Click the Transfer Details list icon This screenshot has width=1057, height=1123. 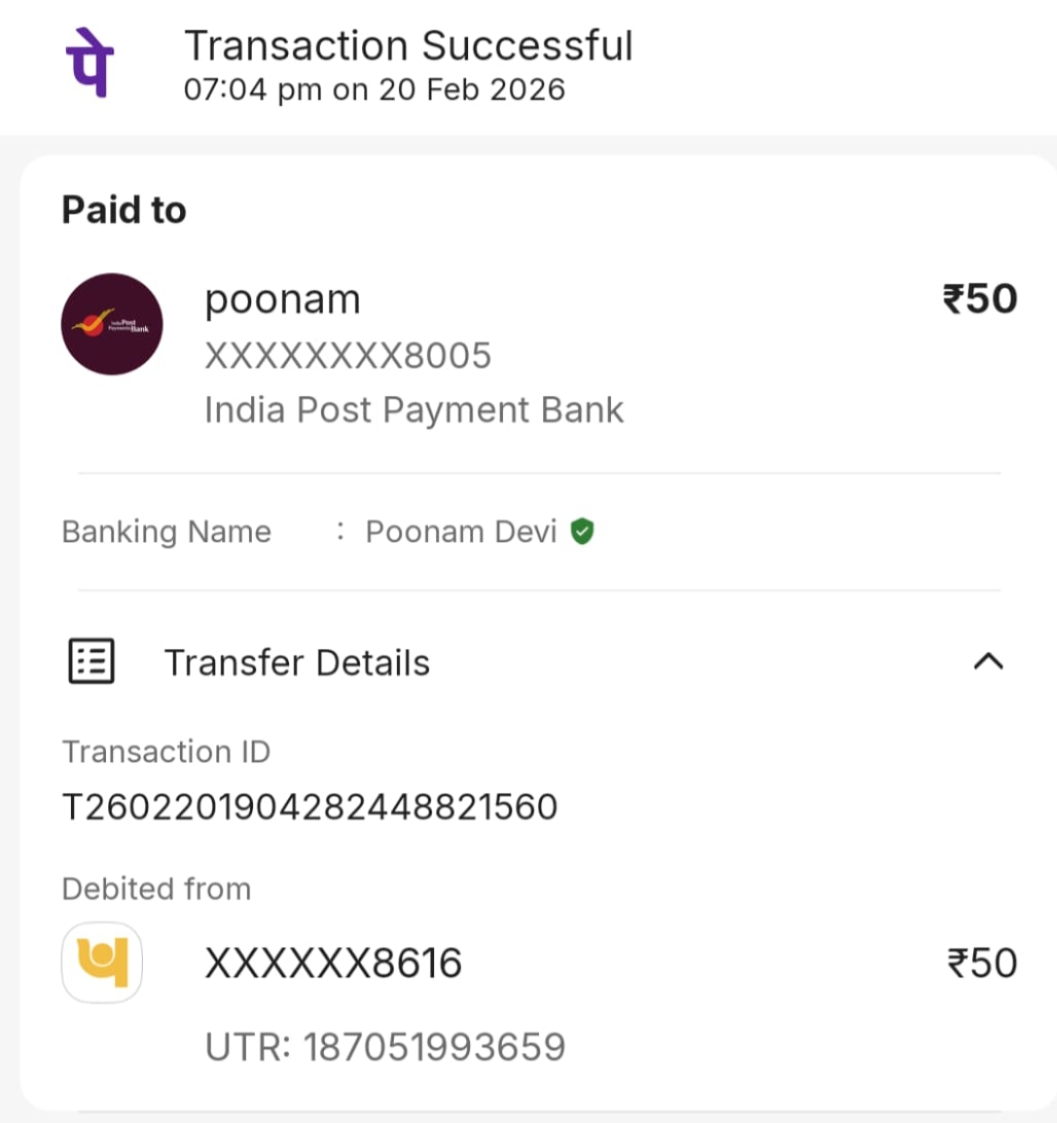(x=91, y=662)
